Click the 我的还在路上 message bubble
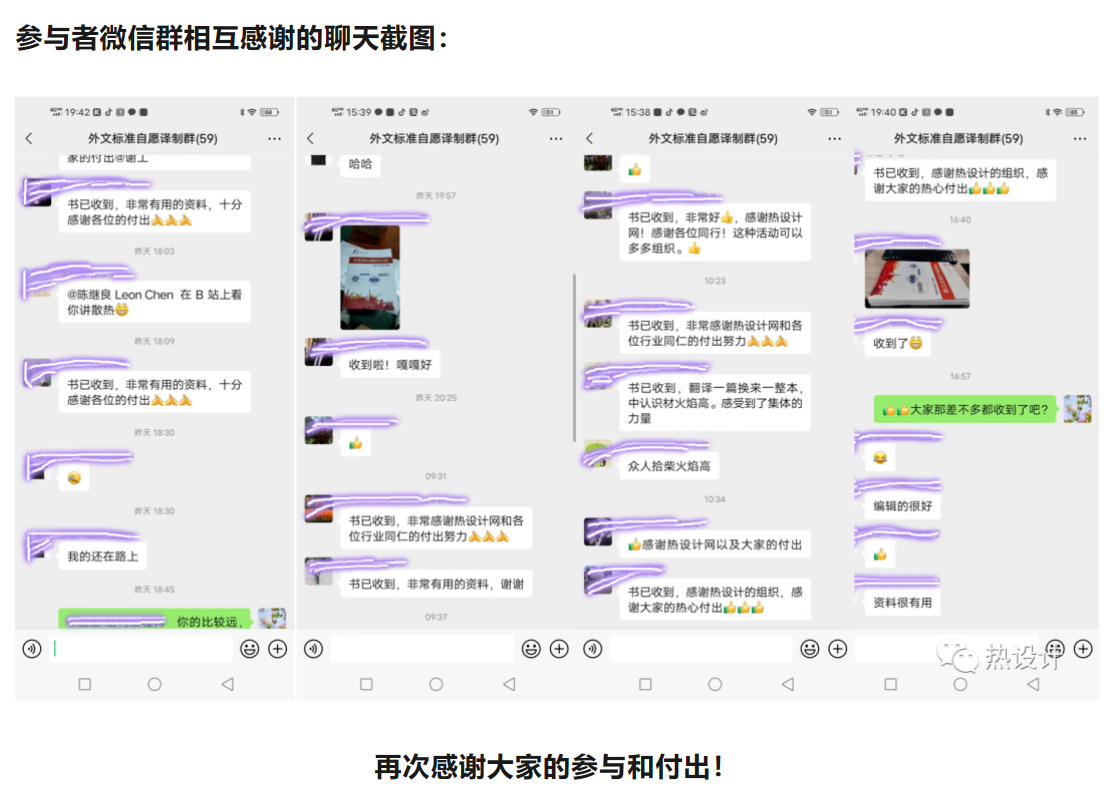 point(103,556)
